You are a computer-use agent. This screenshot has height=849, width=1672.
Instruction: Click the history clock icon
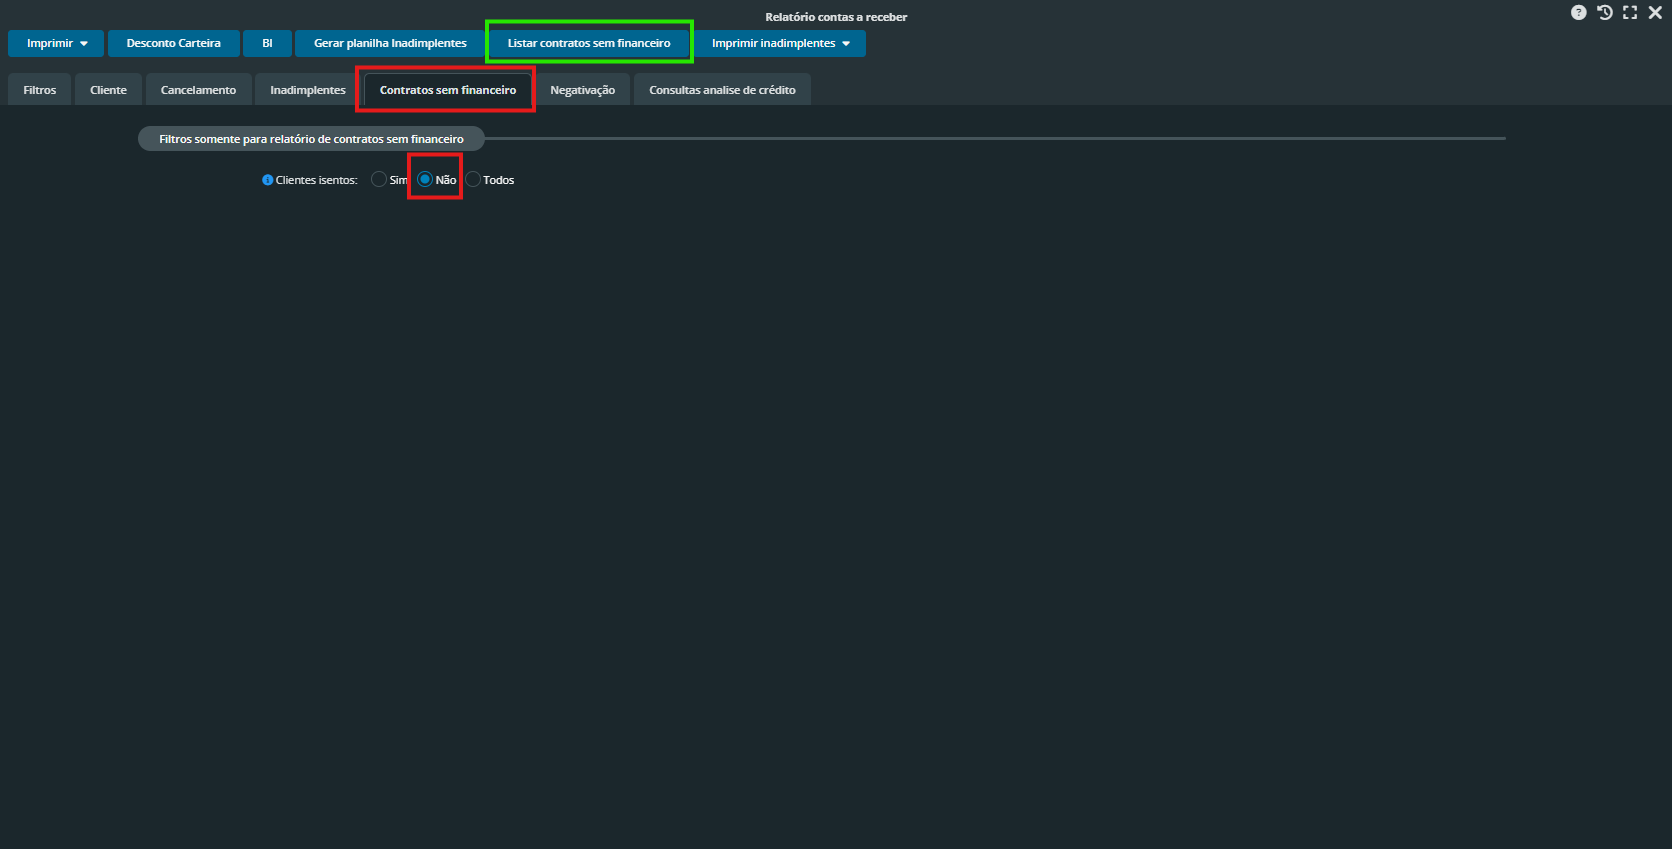(1604, 13)
